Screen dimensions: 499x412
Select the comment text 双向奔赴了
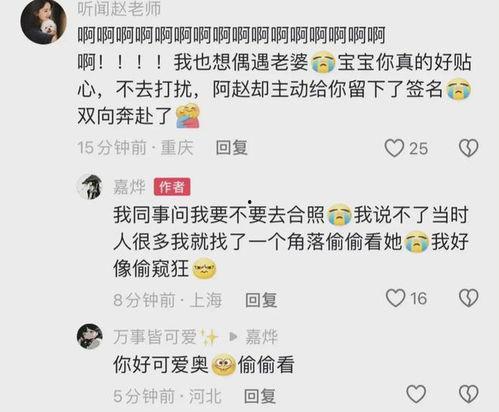click(x=125, y=116)
